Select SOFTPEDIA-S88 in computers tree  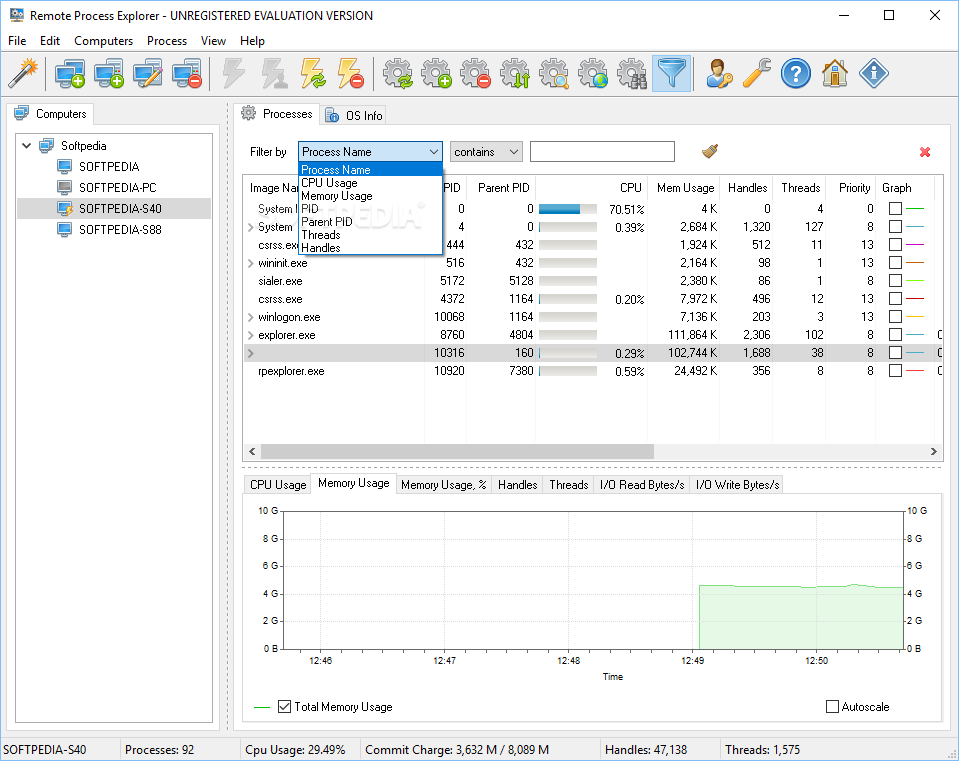coord(120,229)
